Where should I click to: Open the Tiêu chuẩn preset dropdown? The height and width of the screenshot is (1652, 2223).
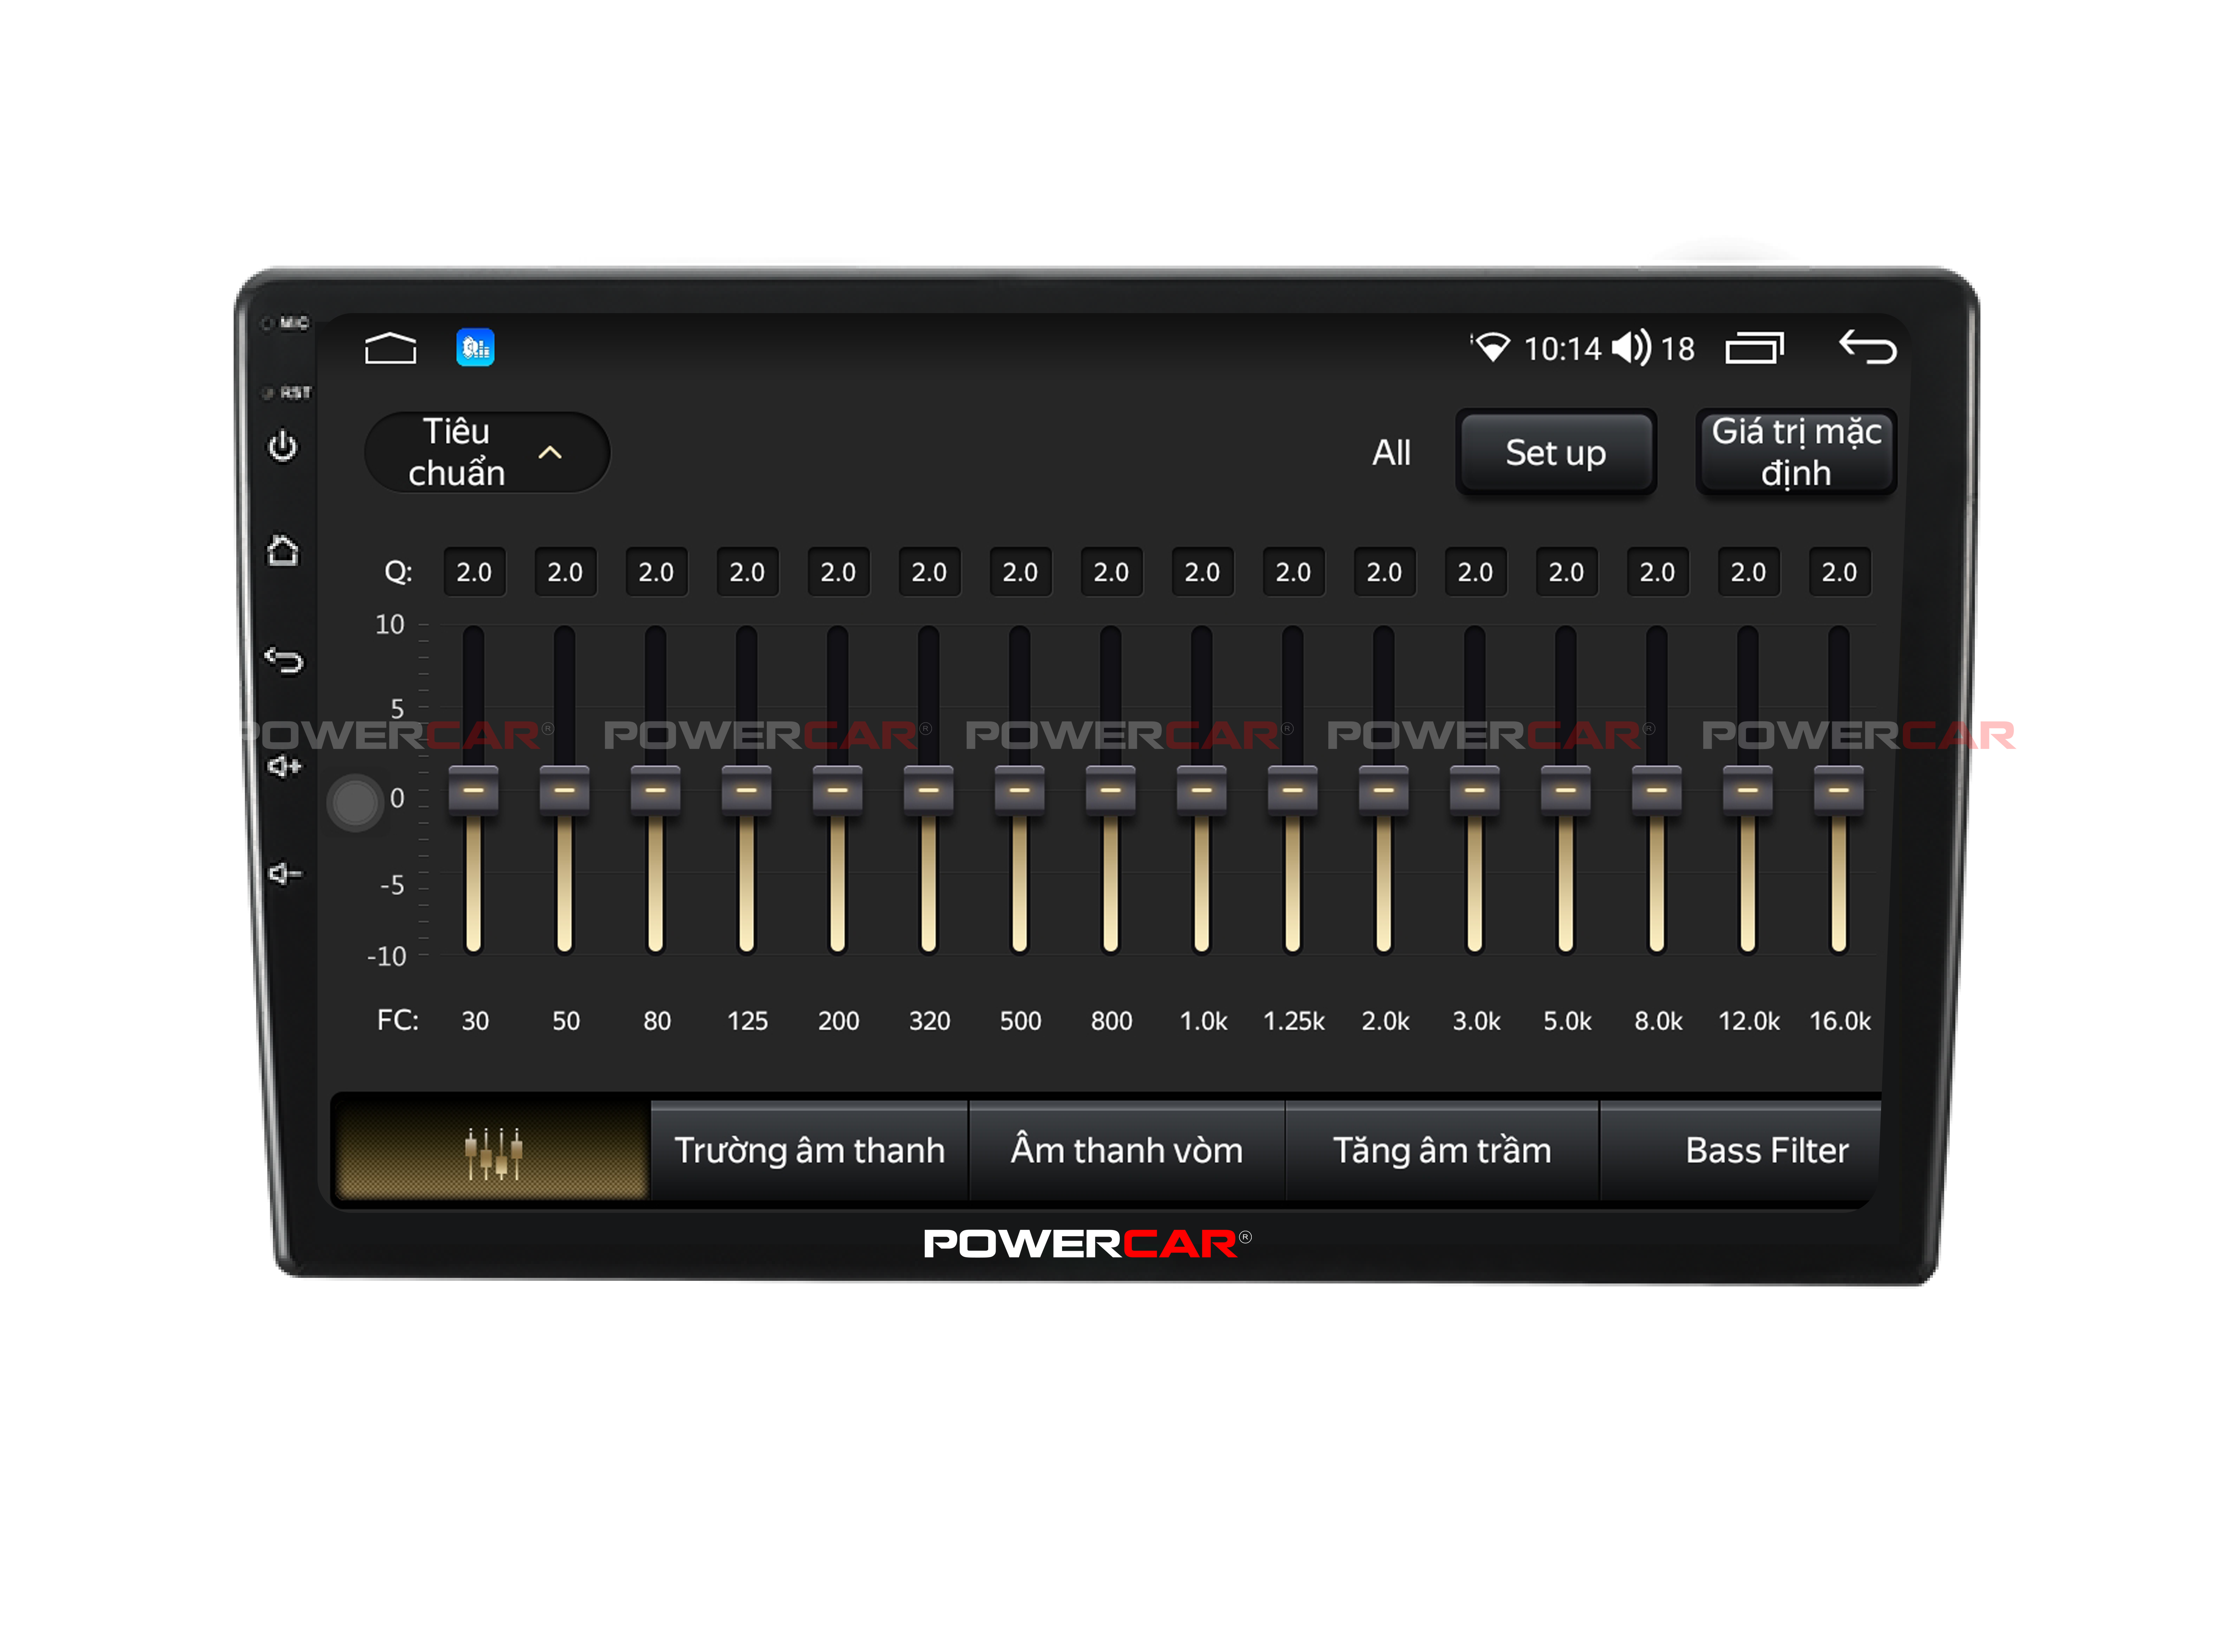487,452
